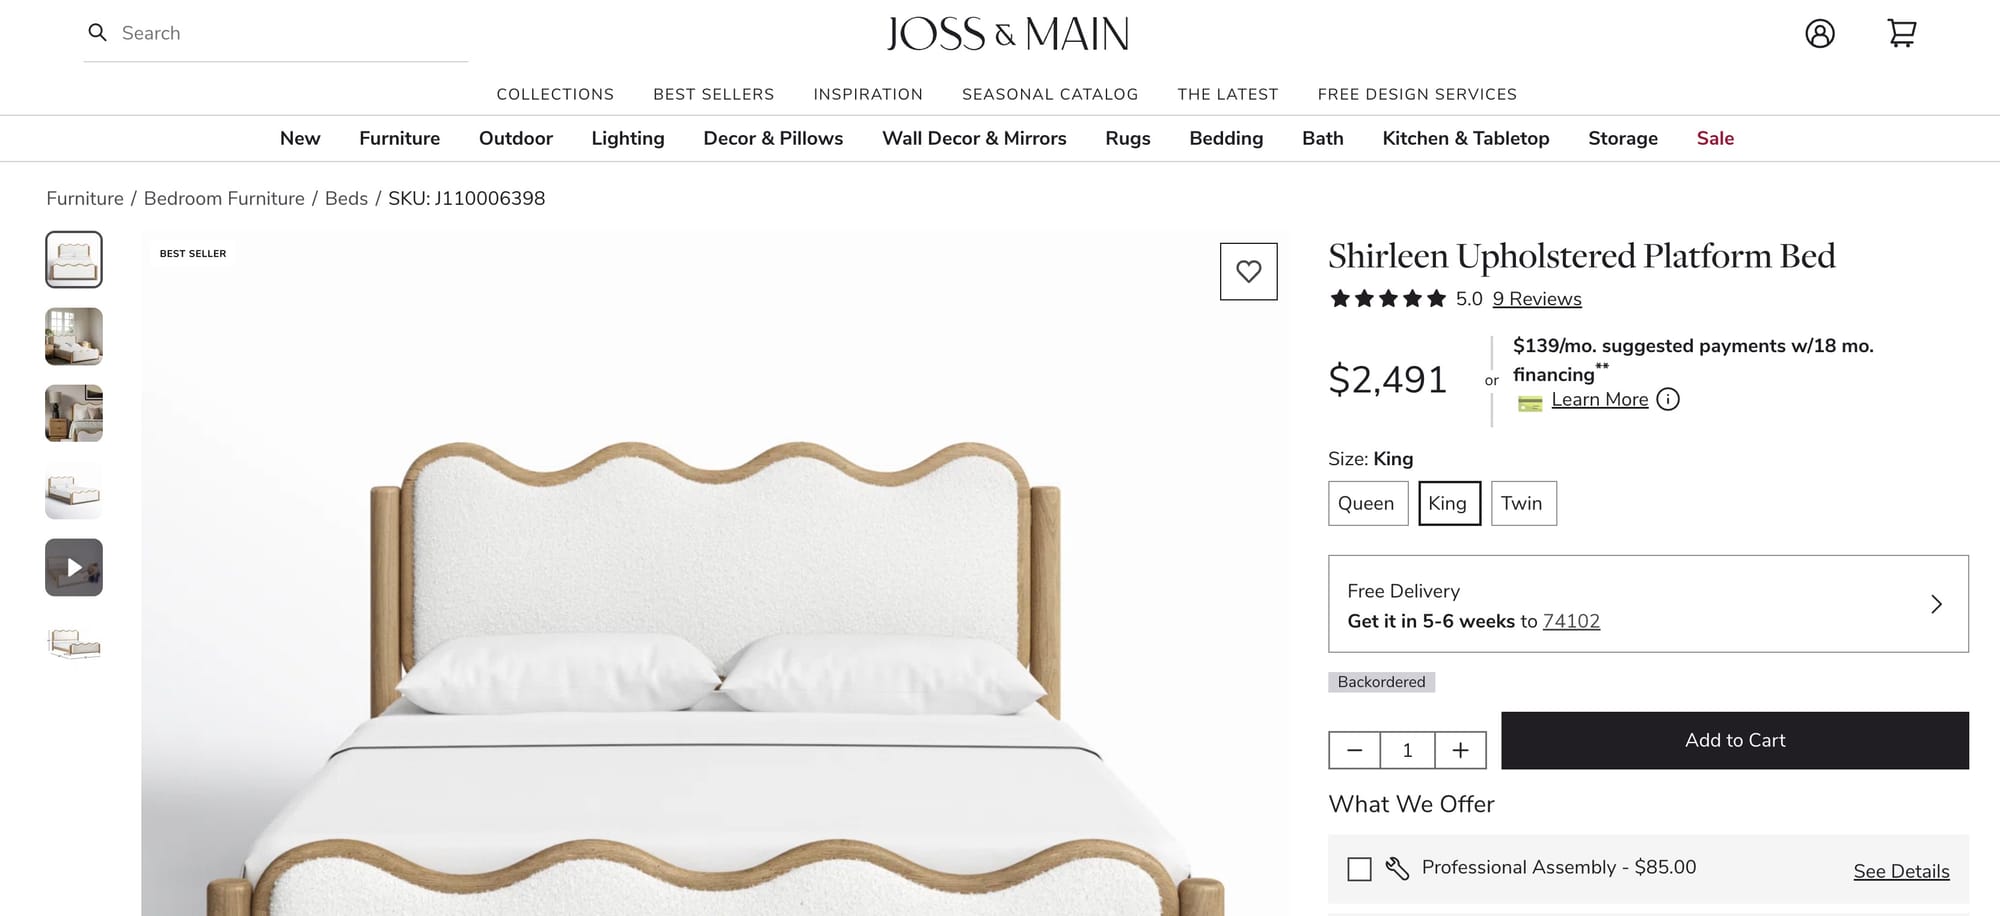Open the Lighting category menu
Screen dimensions: 2000x916
(627, 138)
